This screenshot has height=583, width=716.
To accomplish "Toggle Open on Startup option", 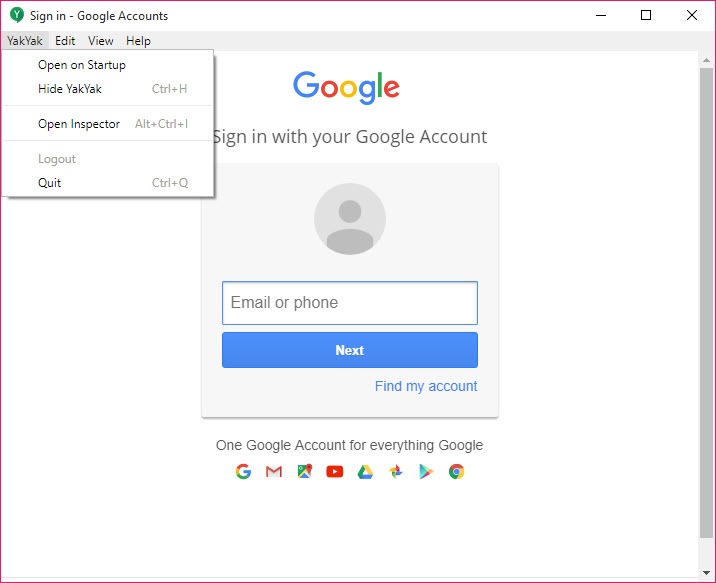I will [x=108, y=65].
